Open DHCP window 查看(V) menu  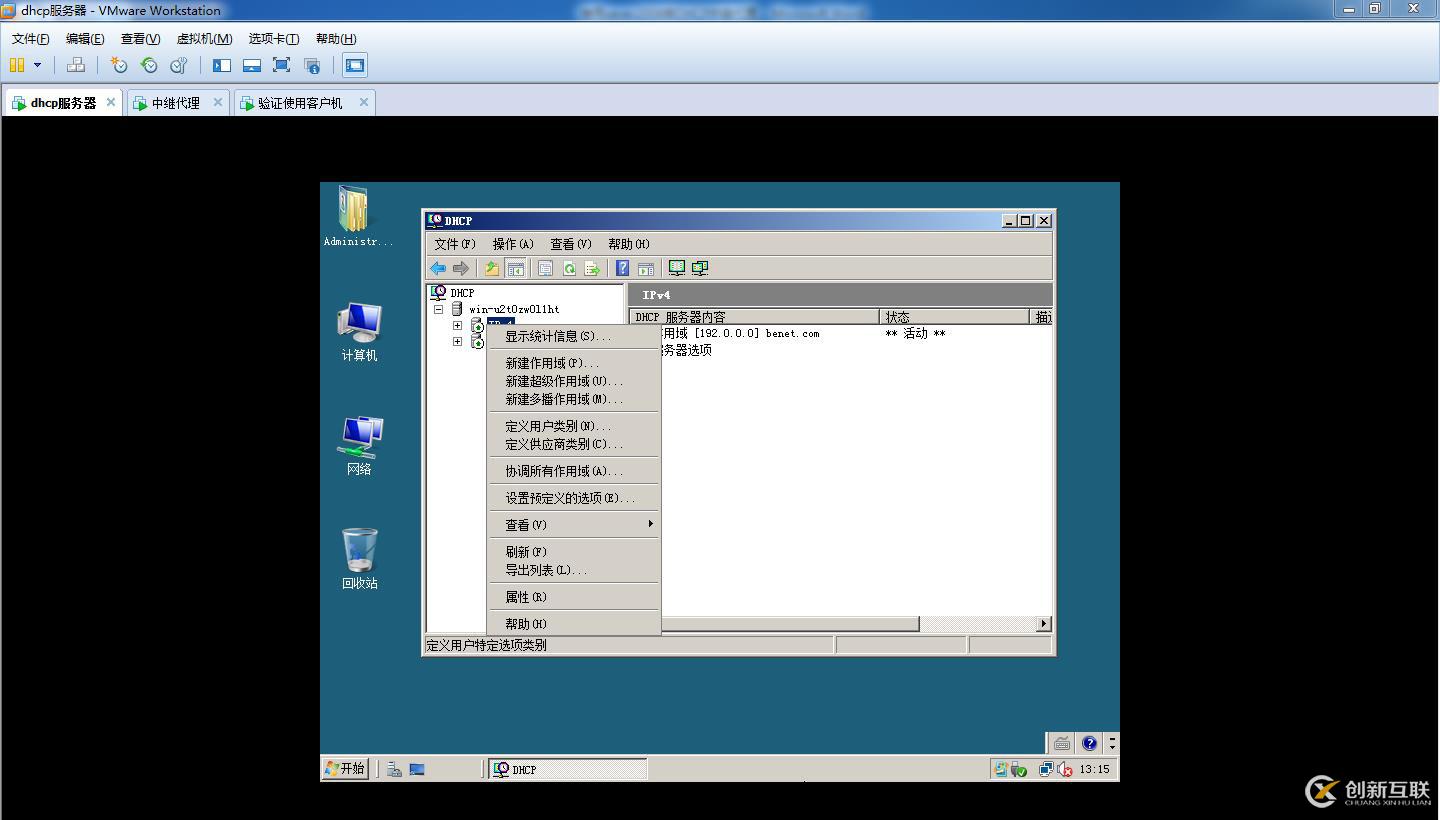pyautogui.click(x=571, y=244)
